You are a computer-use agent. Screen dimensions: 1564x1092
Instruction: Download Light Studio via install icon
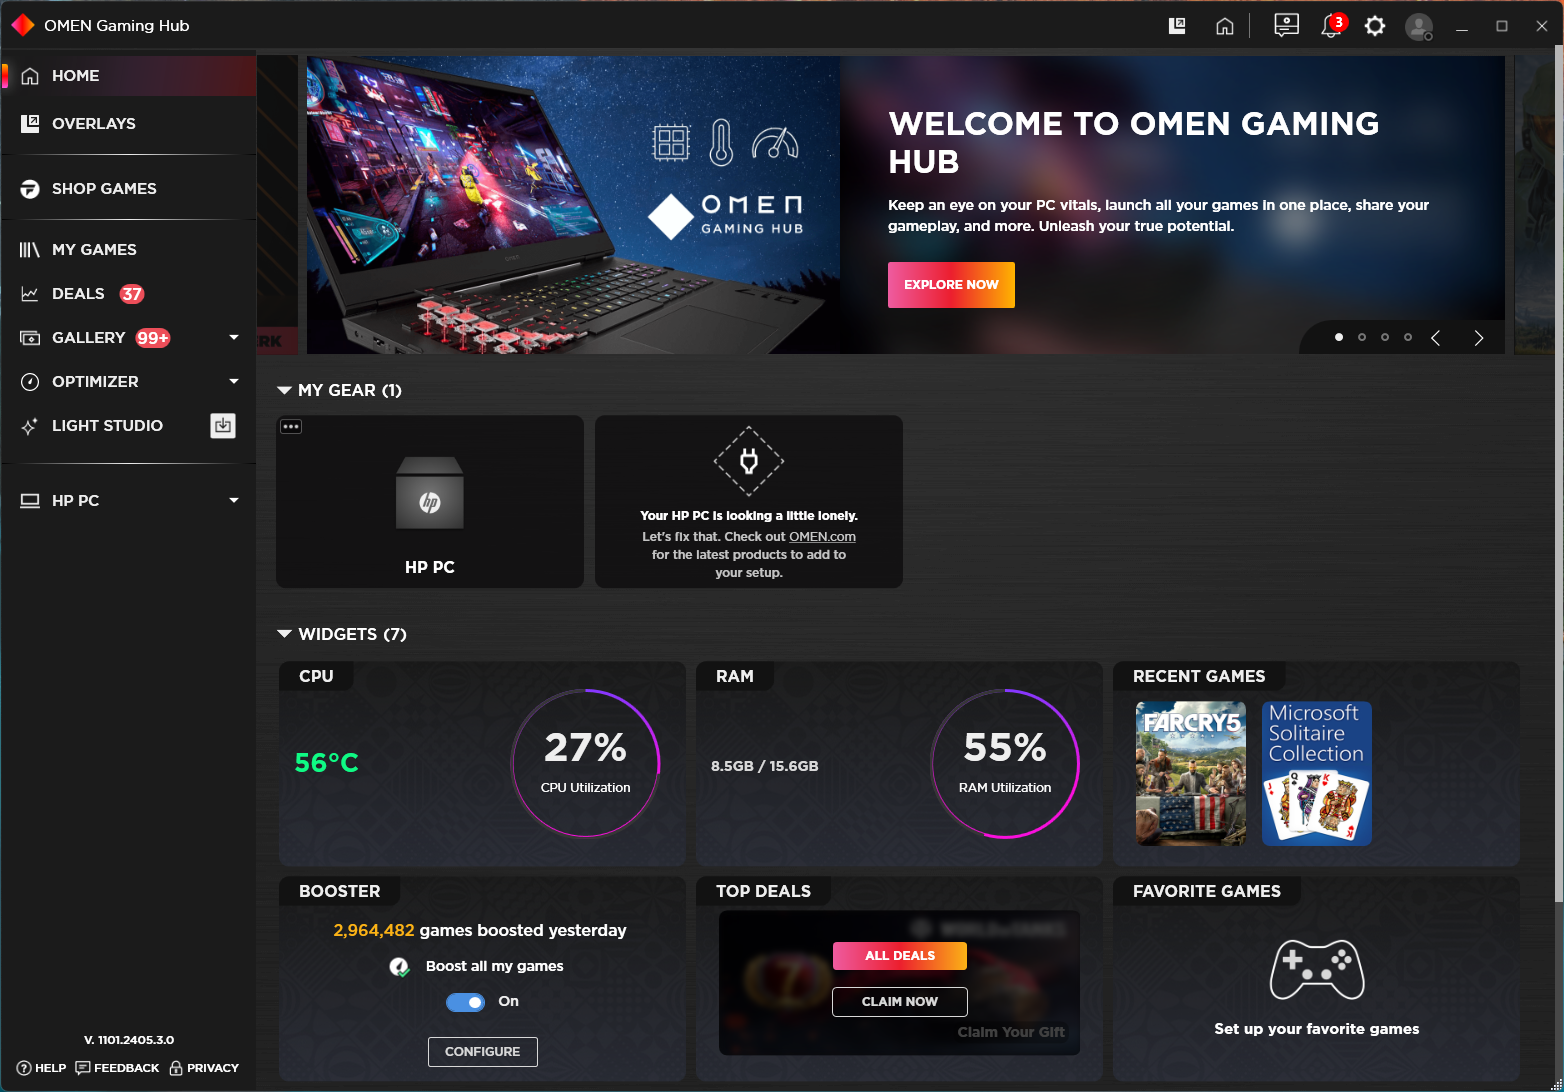[223, 425]
